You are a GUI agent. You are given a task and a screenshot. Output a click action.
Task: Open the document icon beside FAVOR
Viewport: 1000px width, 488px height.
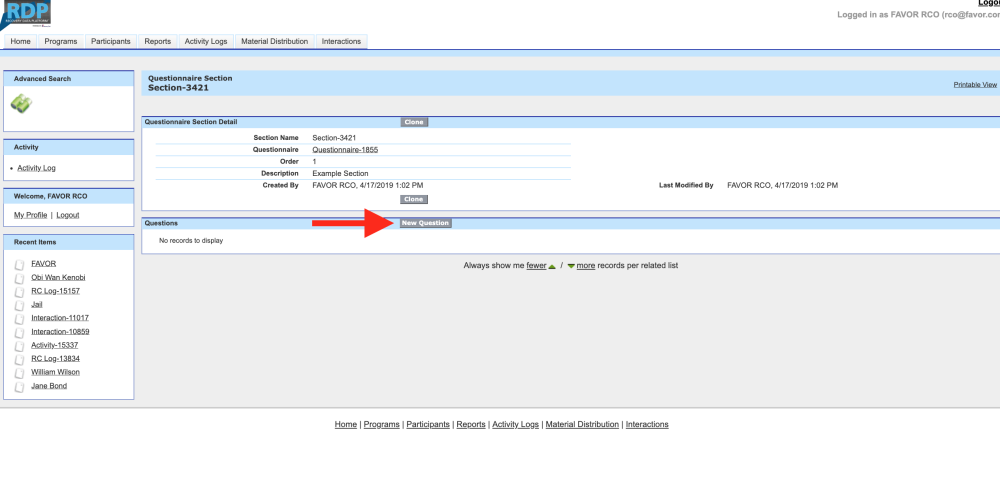(20, 264)
